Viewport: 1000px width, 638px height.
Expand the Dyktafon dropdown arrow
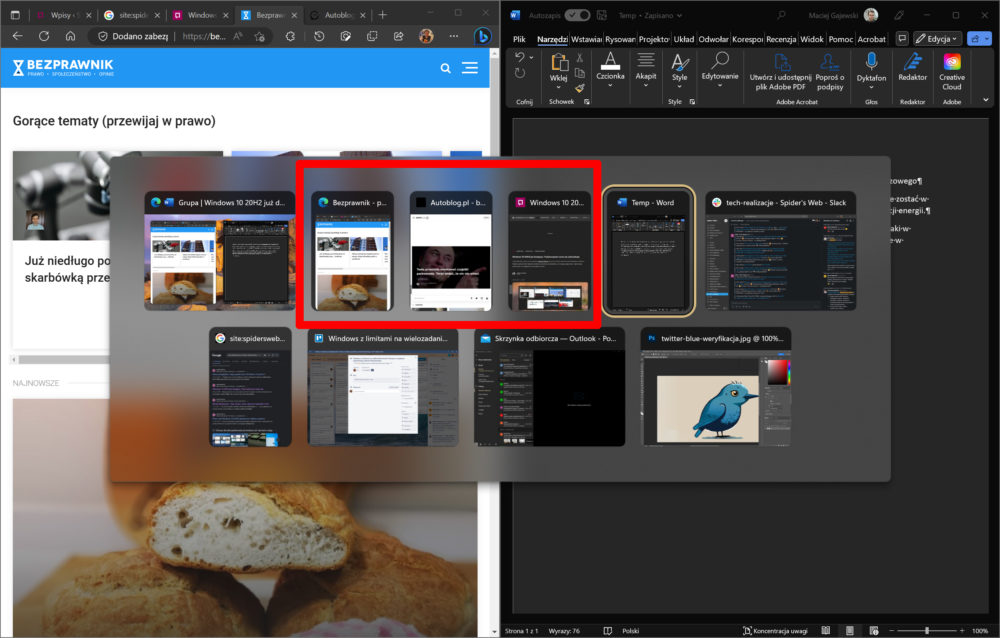coord(871,87)
